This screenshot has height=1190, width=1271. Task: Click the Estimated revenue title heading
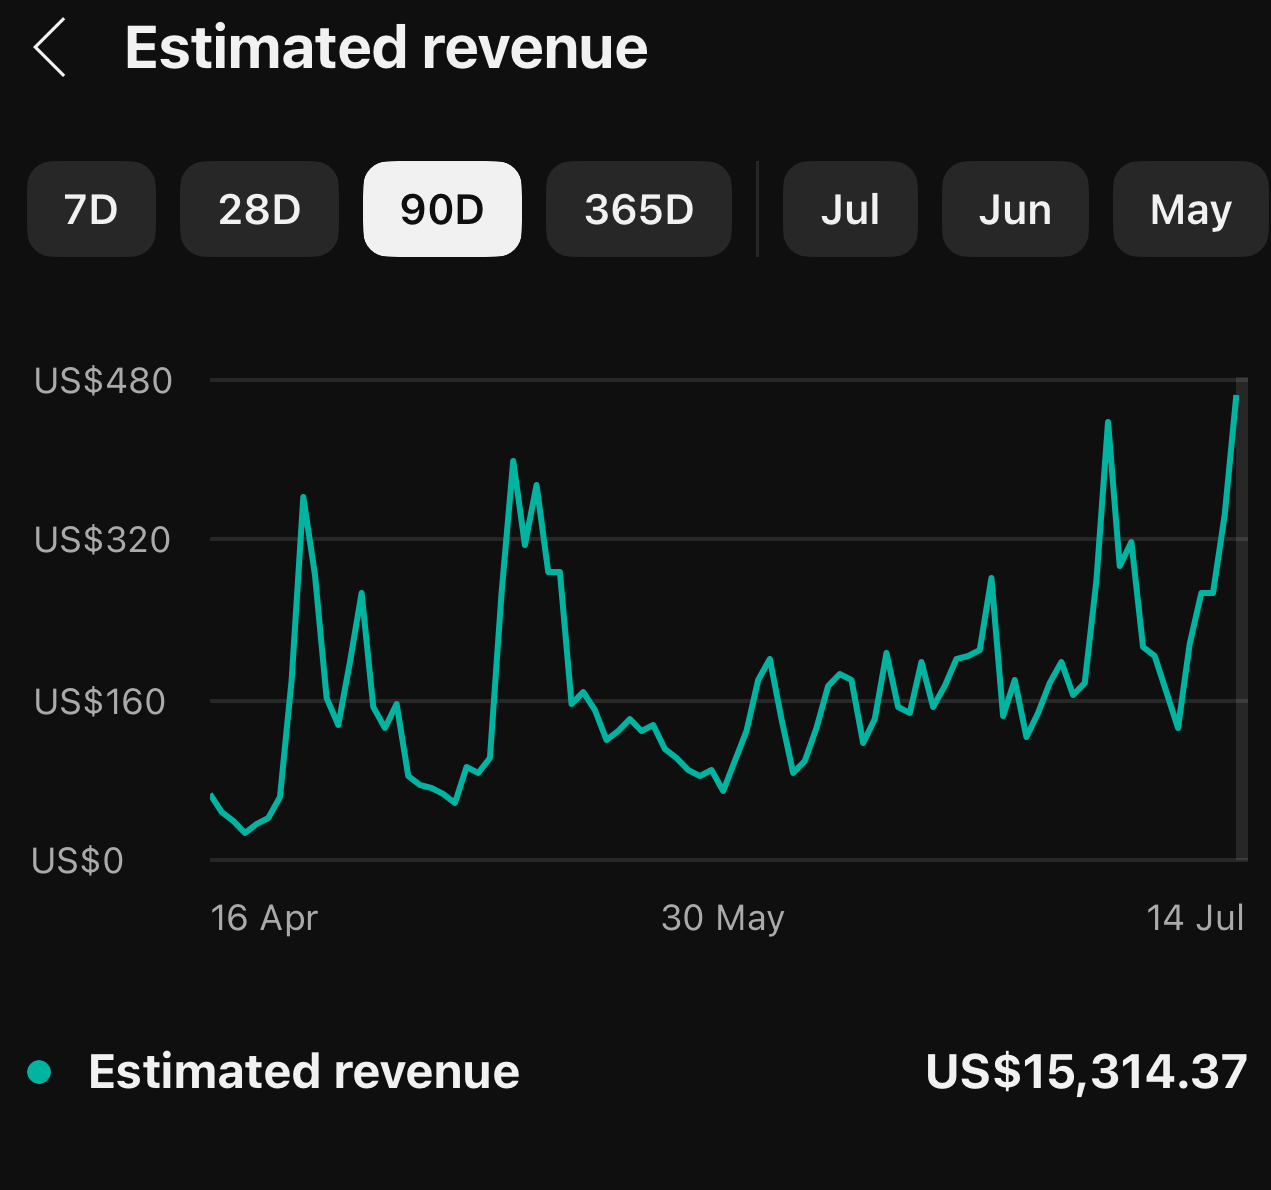pyautogui.click(x=387, y=46)
